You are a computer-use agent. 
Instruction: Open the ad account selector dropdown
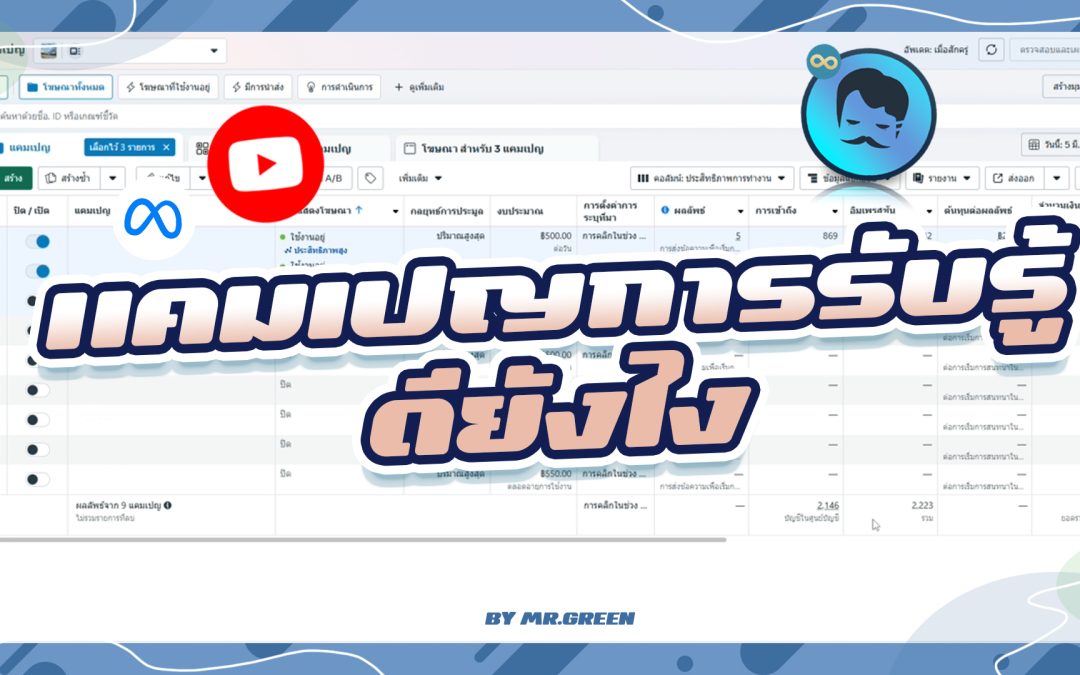tap(131, 51)
